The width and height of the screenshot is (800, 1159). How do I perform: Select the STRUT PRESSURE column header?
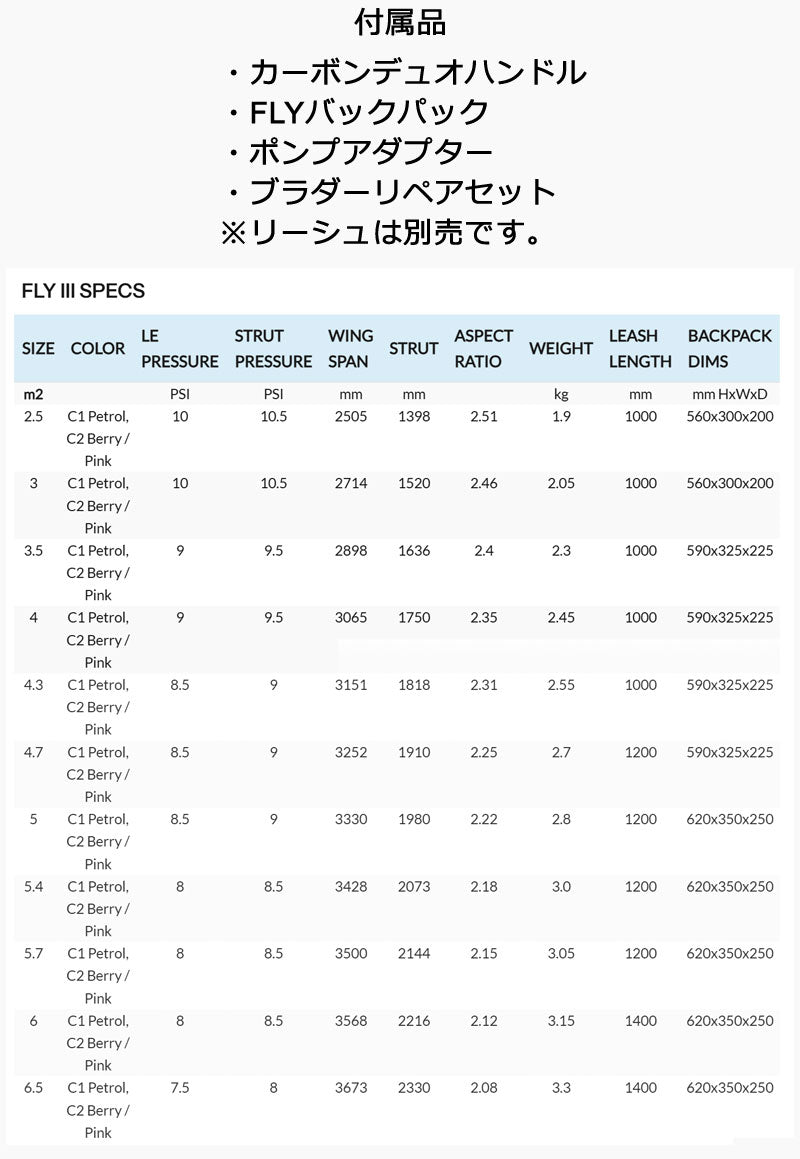(273, 349)
